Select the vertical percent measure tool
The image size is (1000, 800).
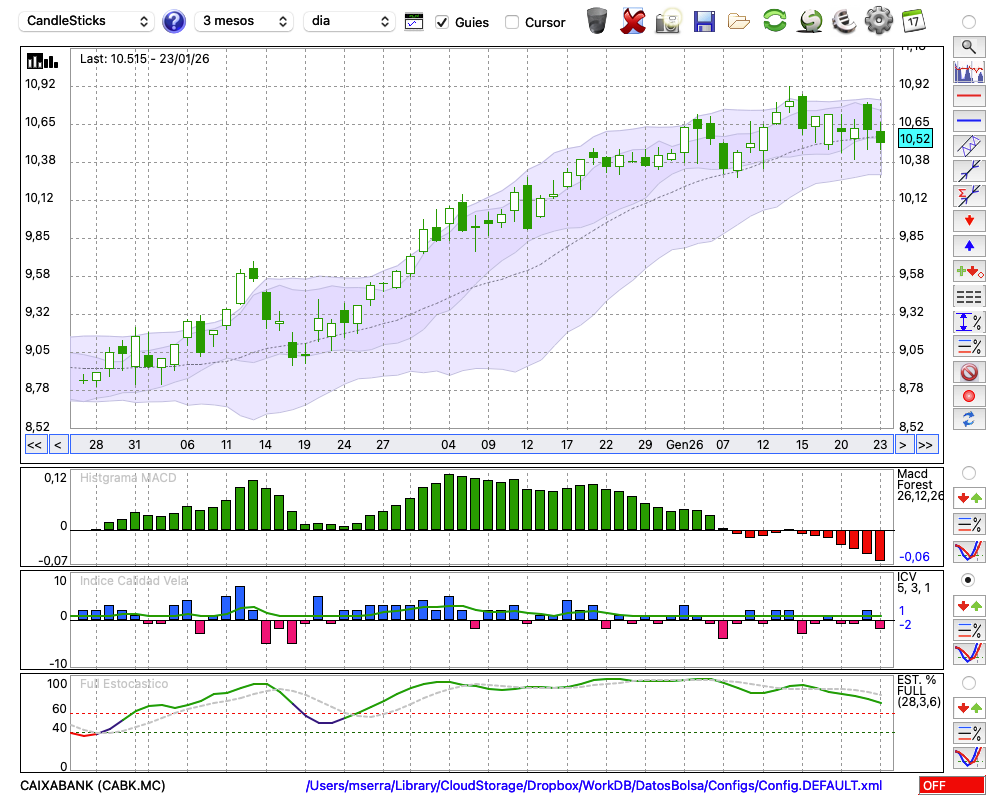point(969,322)
